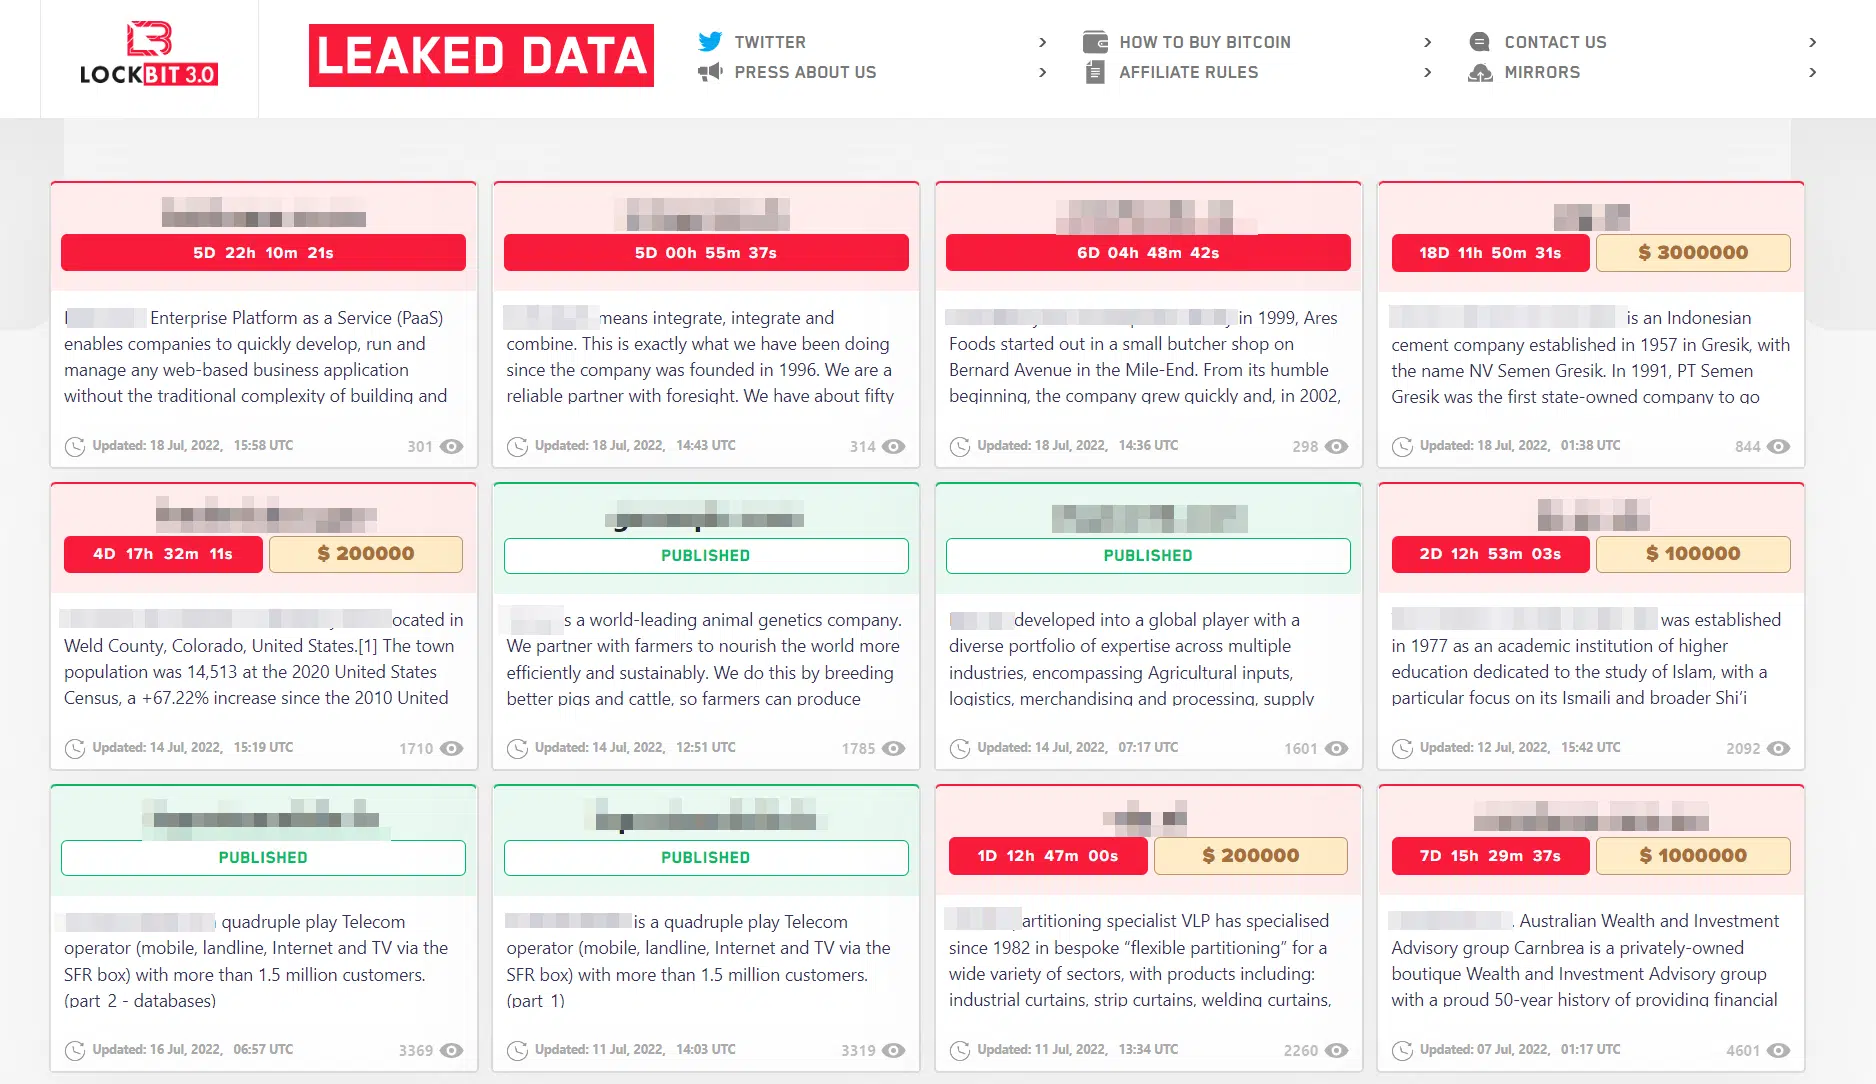Click the megaphone icon beside Press About Us
Viewport: 1876px width, 1084px height.
tap(710, 72)
